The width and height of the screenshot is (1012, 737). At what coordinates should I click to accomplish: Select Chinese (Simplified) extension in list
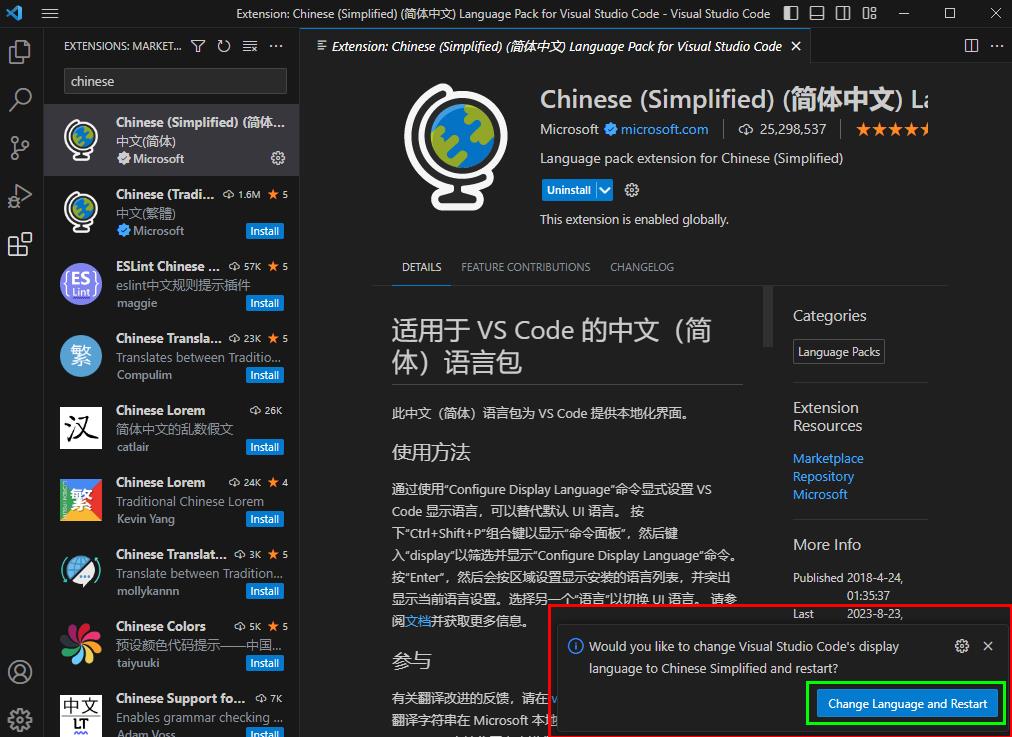(x=171, y=140)
